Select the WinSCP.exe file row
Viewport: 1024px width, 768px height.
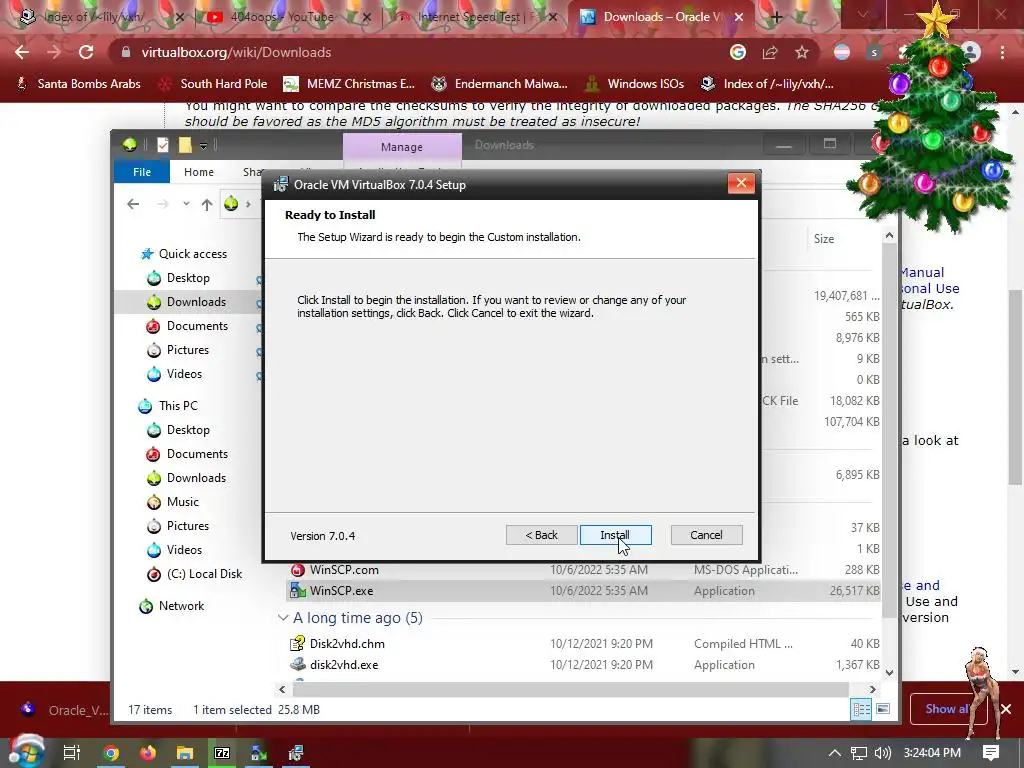(x=583, y=591)
